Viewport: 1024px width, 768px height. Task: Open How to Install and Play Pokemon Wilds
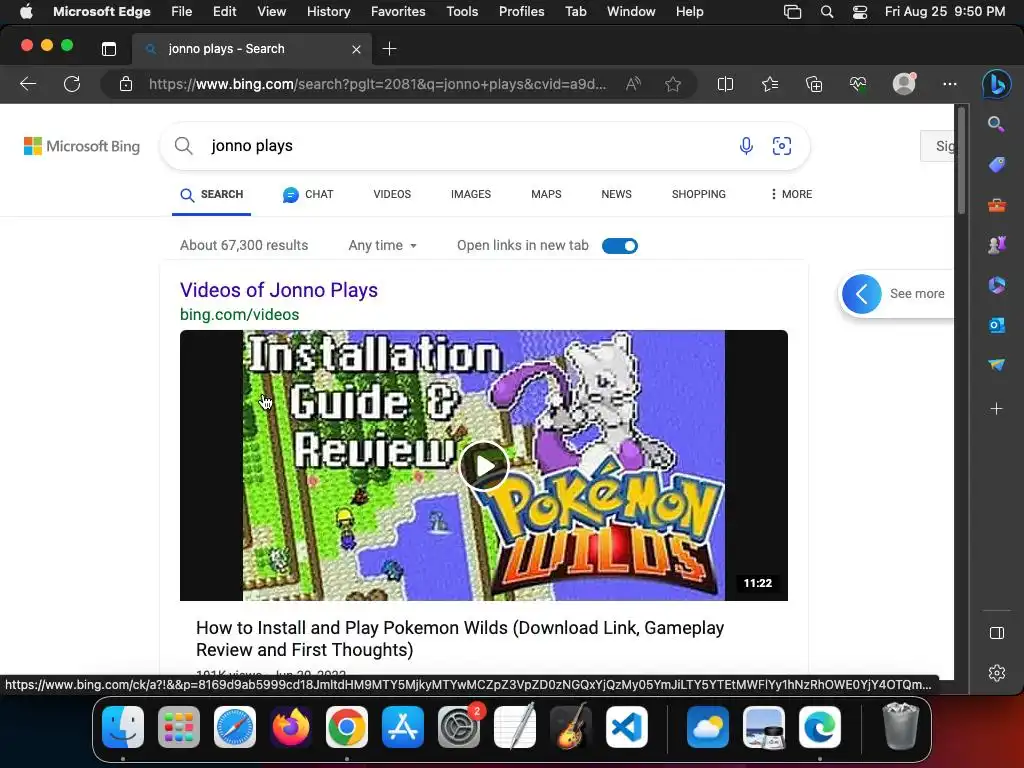[460, 639]
